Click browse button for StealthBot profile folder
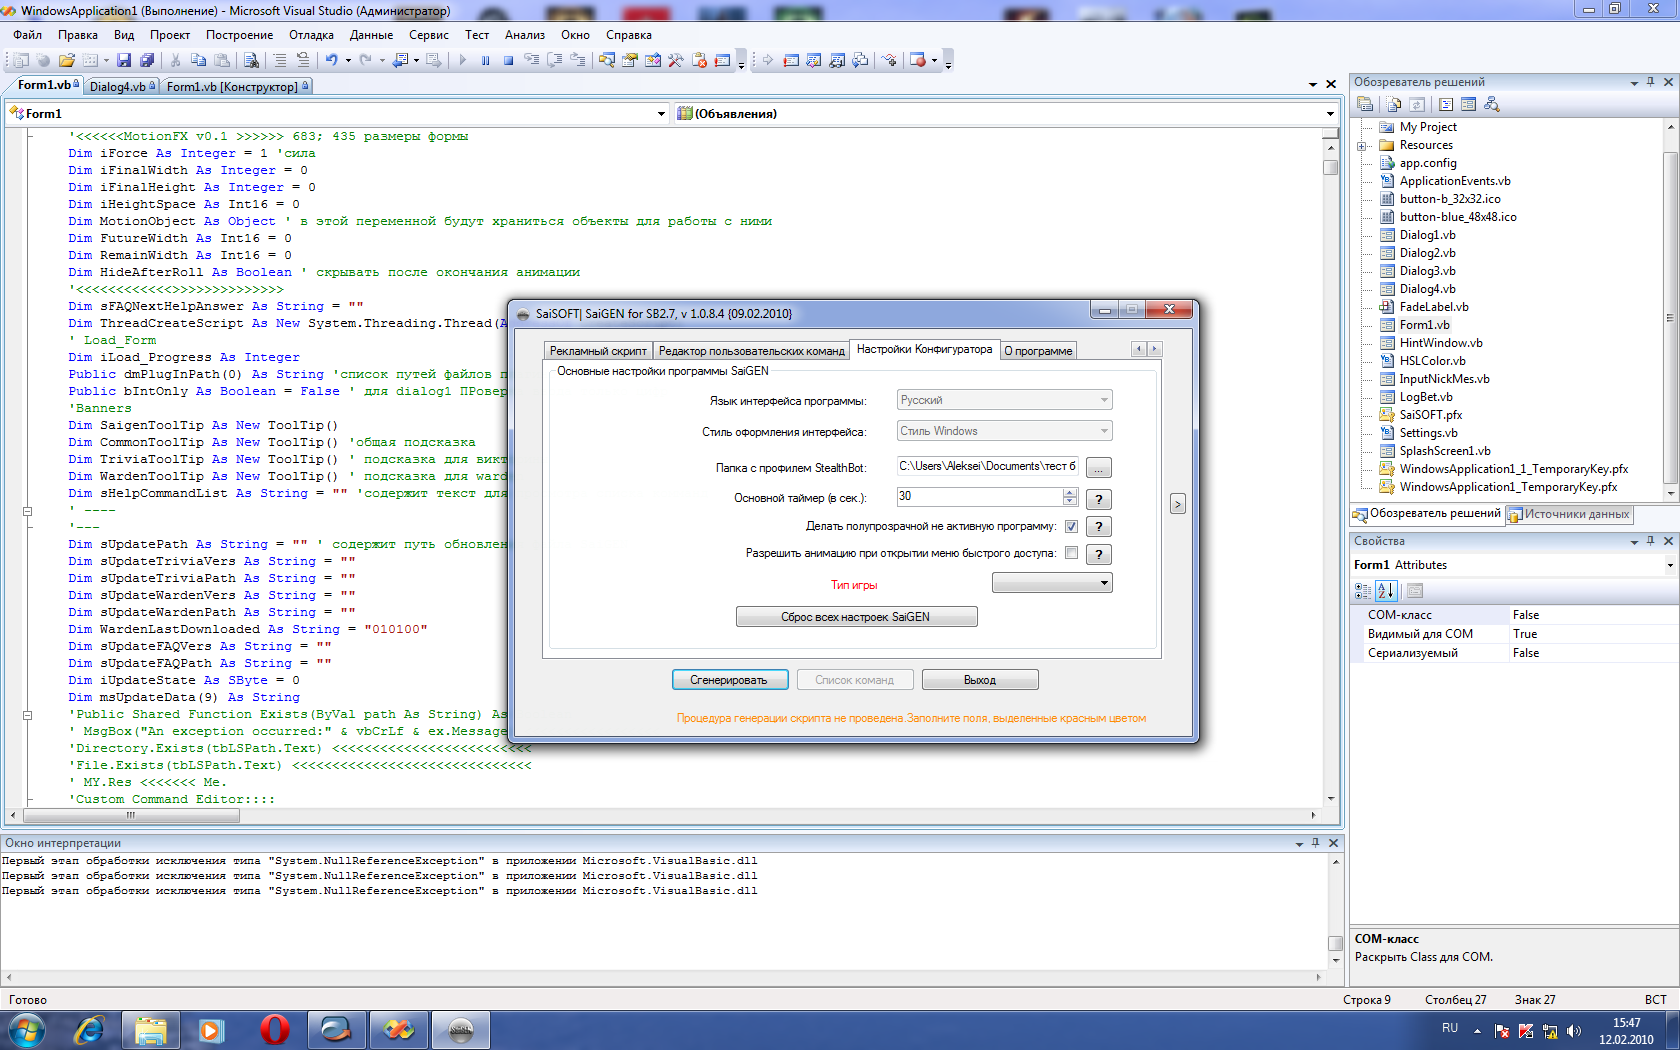Image resolution: width=1680 pixels, height=1050 pixels. pos(1098,468)
